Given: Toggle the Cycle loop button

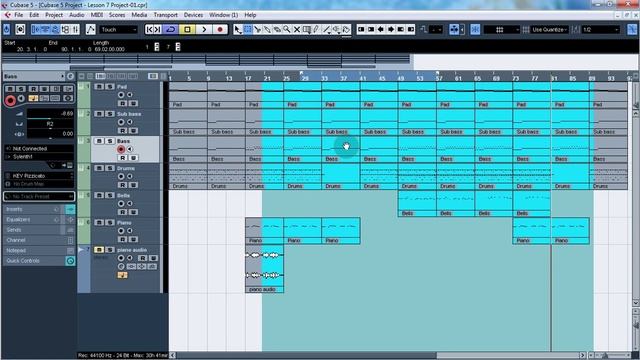Looking at the screenshot, I should coord(171,29).
